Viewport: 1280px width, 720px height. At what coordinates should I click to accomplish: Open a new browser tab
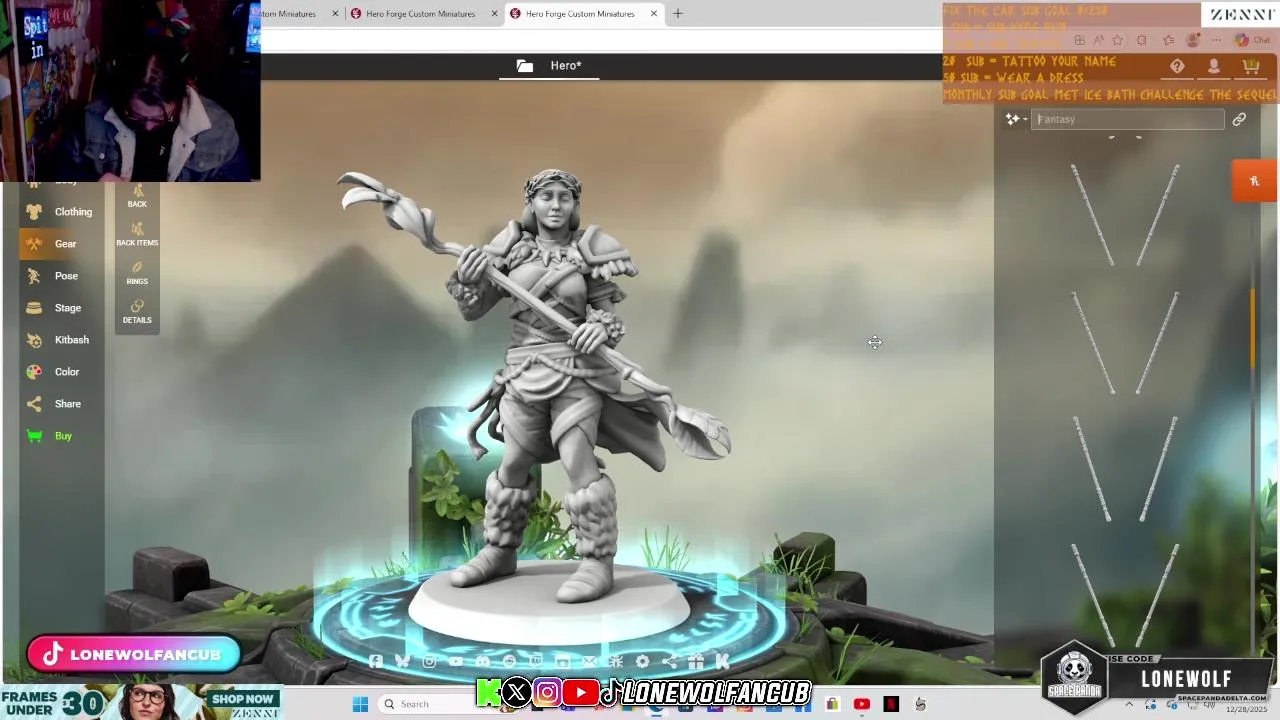[x=678, y=14]
